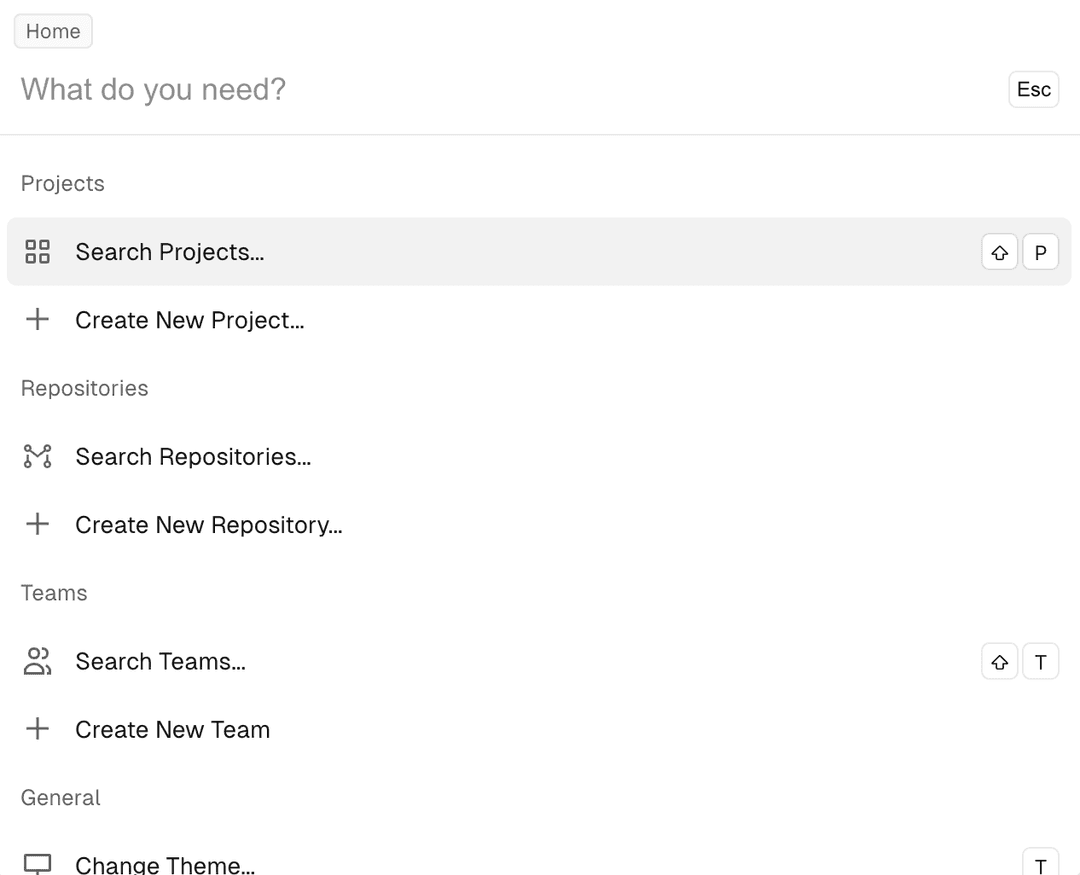Click the plus icon for Create New Project
This screenshot has width=1080, height=875.
click(37, 320)
